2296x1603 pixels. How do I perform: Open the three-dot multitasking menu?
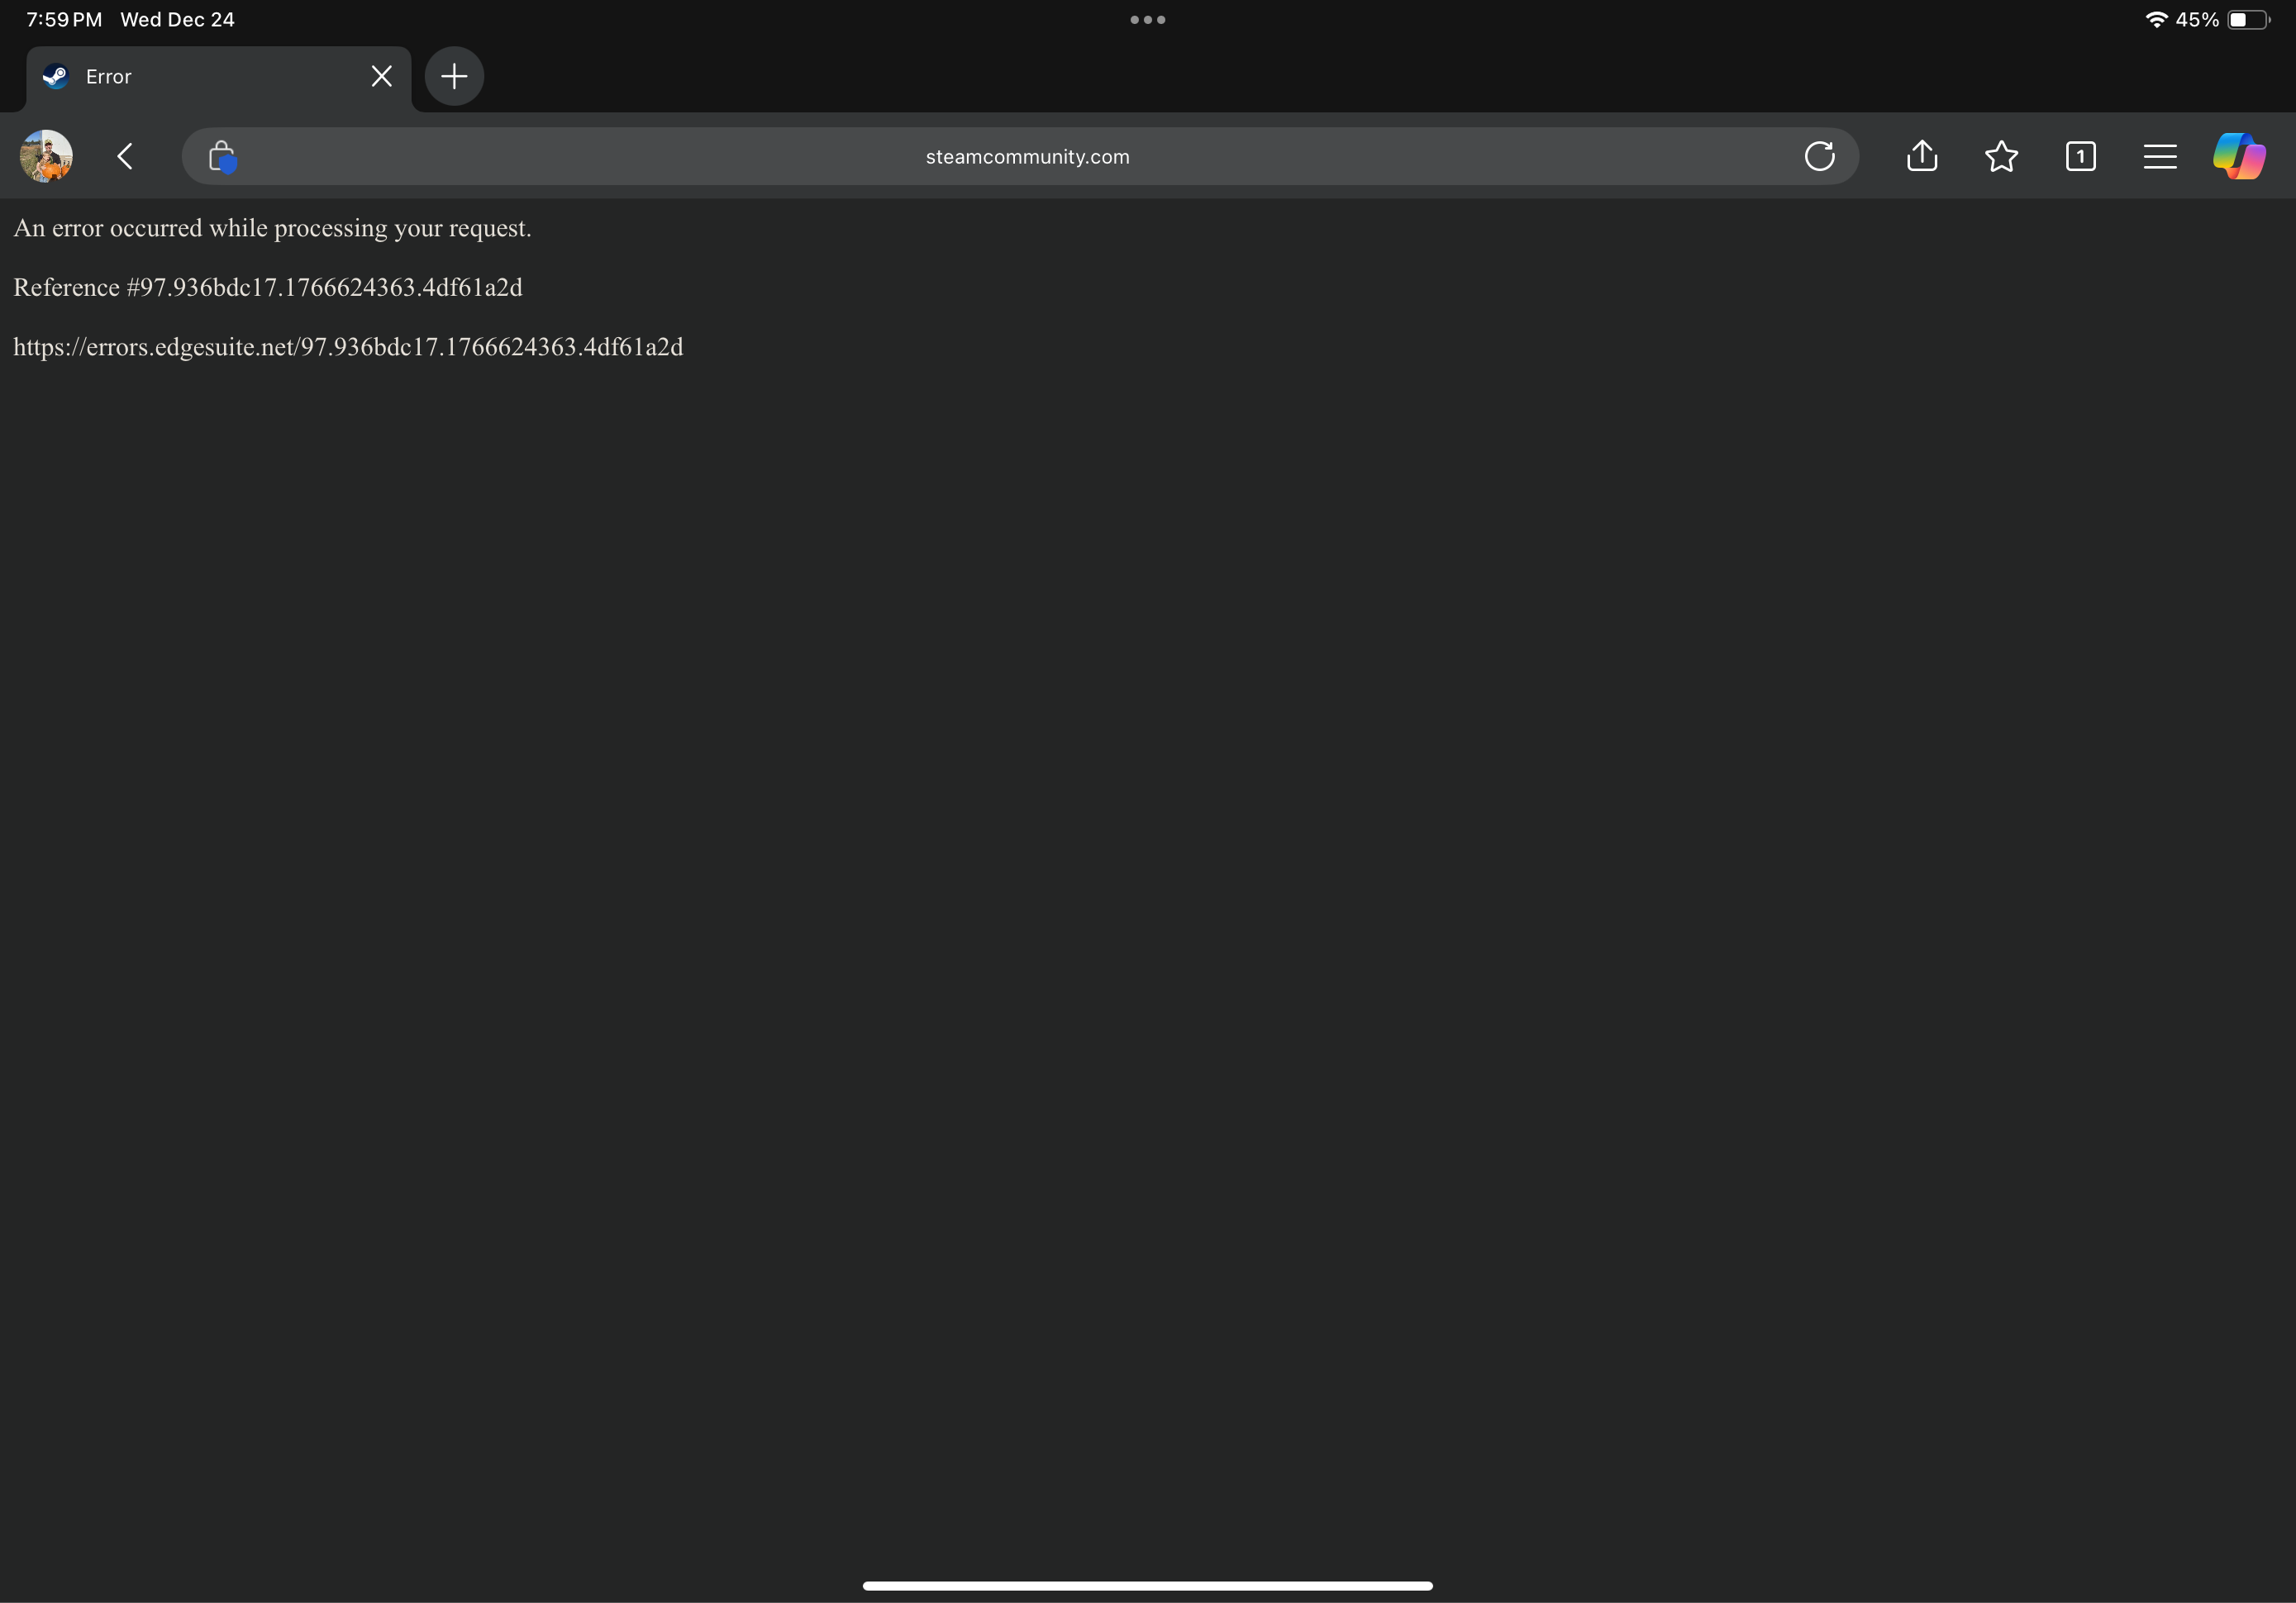pyautogui.click(x=1148, y=19)
